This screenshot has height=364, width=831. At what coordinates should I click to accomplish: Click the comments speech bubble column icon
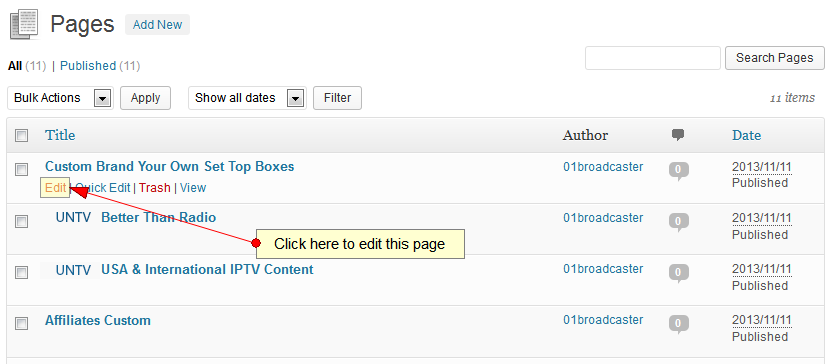(x=678, y=135)
